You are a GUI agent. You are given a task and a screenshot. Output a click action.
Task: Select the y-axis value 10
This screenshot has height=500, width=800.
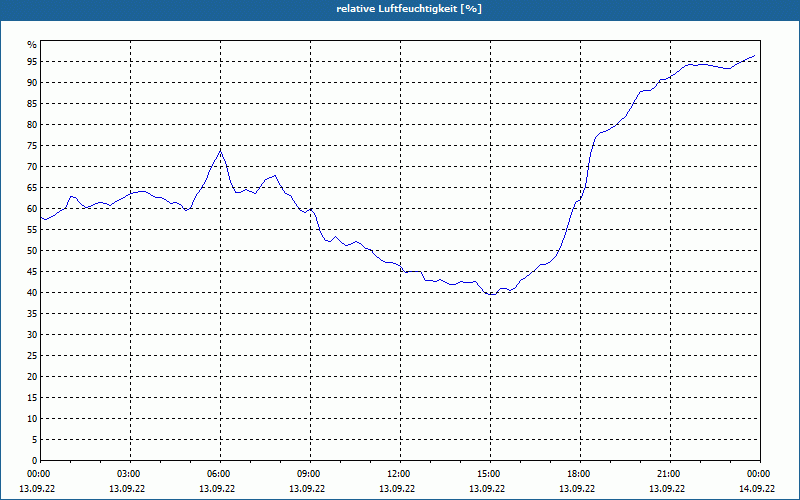coord(32,419)
